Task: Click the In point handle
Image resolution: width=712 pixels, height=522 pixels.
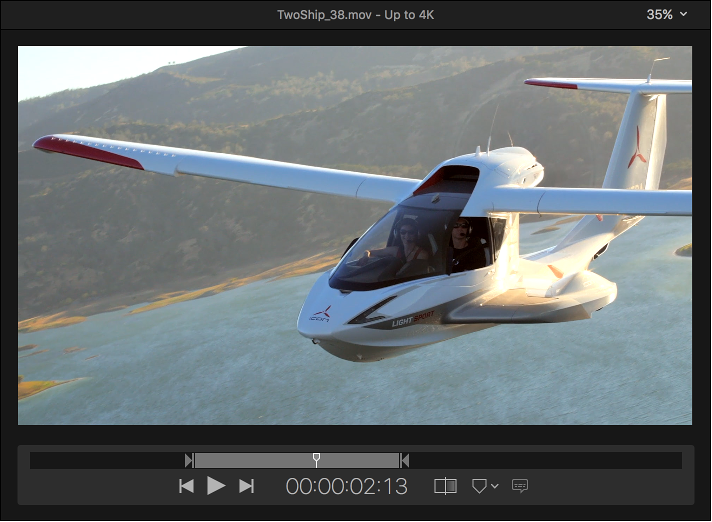Action: [x=189, y=461]
